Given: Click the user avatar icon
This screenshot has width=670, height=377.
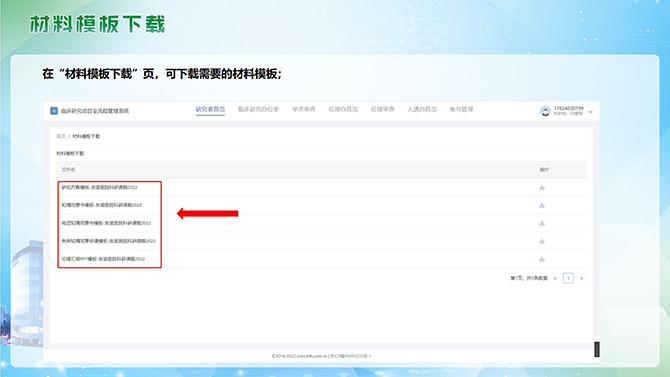Looking at the screenshot, I should point(545,111).
